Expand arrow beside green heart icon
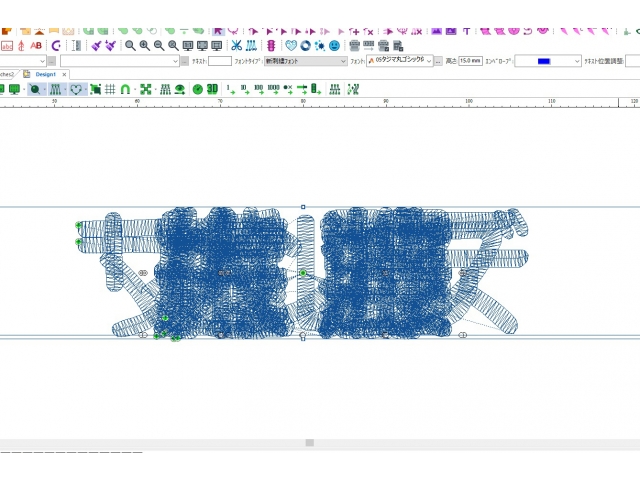Image resolution: width=640 pixels, height=480 pixels. coord(85,89)
